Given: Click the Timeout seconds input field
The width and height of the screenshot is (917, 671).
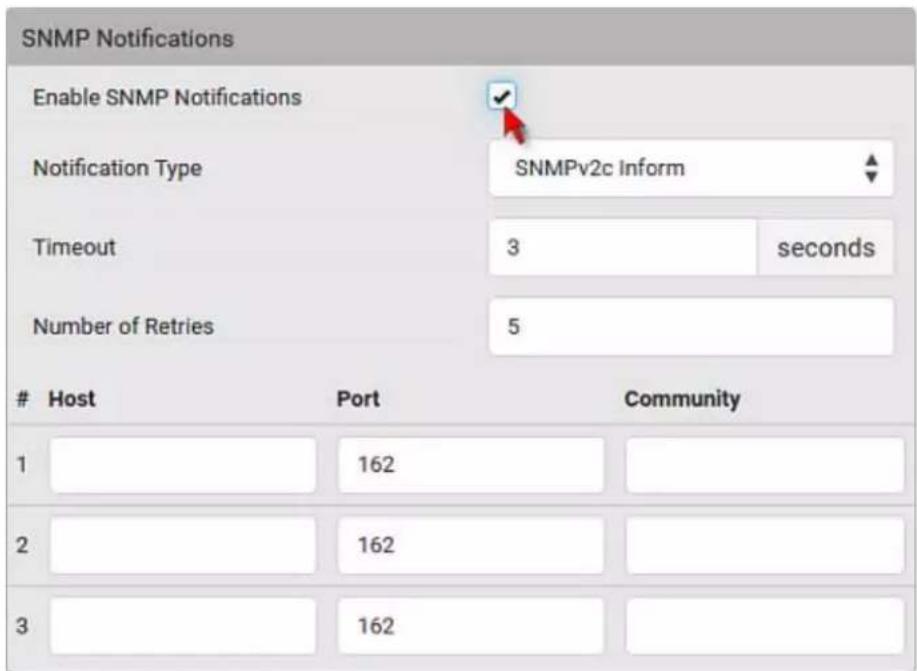Looking at the screenshot, I should pyautogui.click(x=623, y=247).
